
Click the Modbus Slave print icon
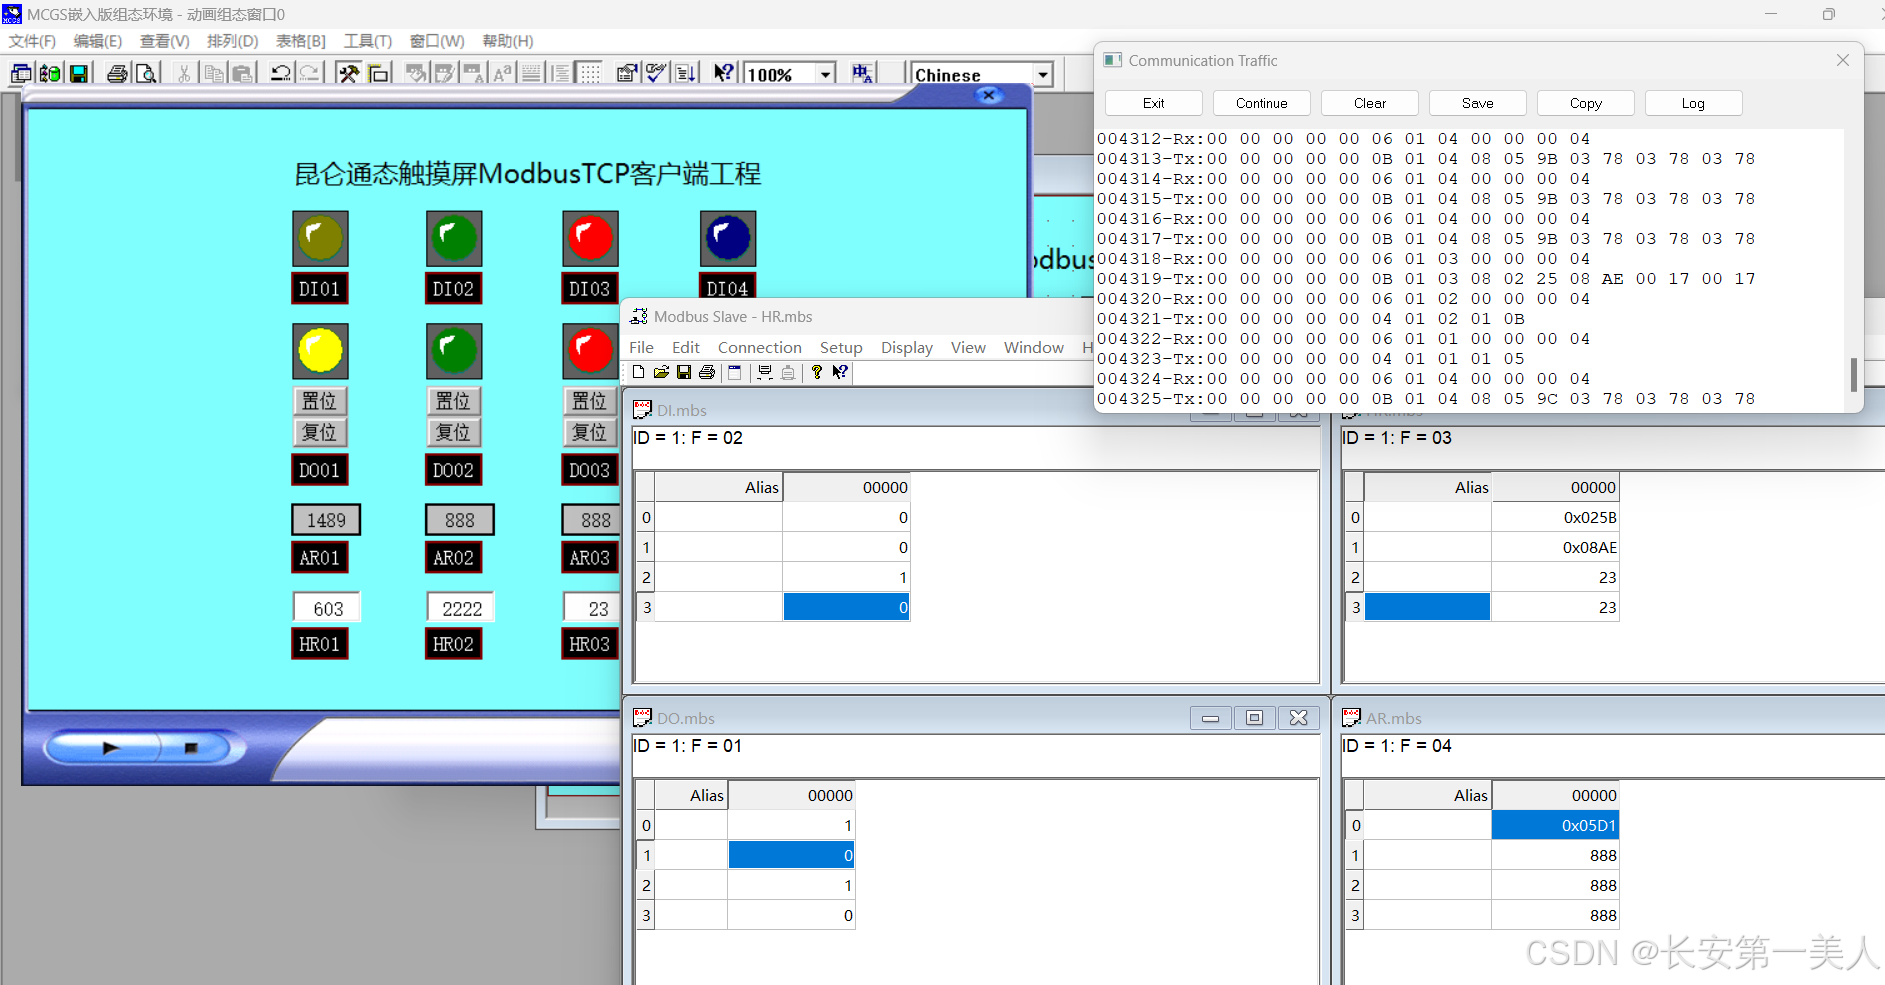click(x=707, y=372)
